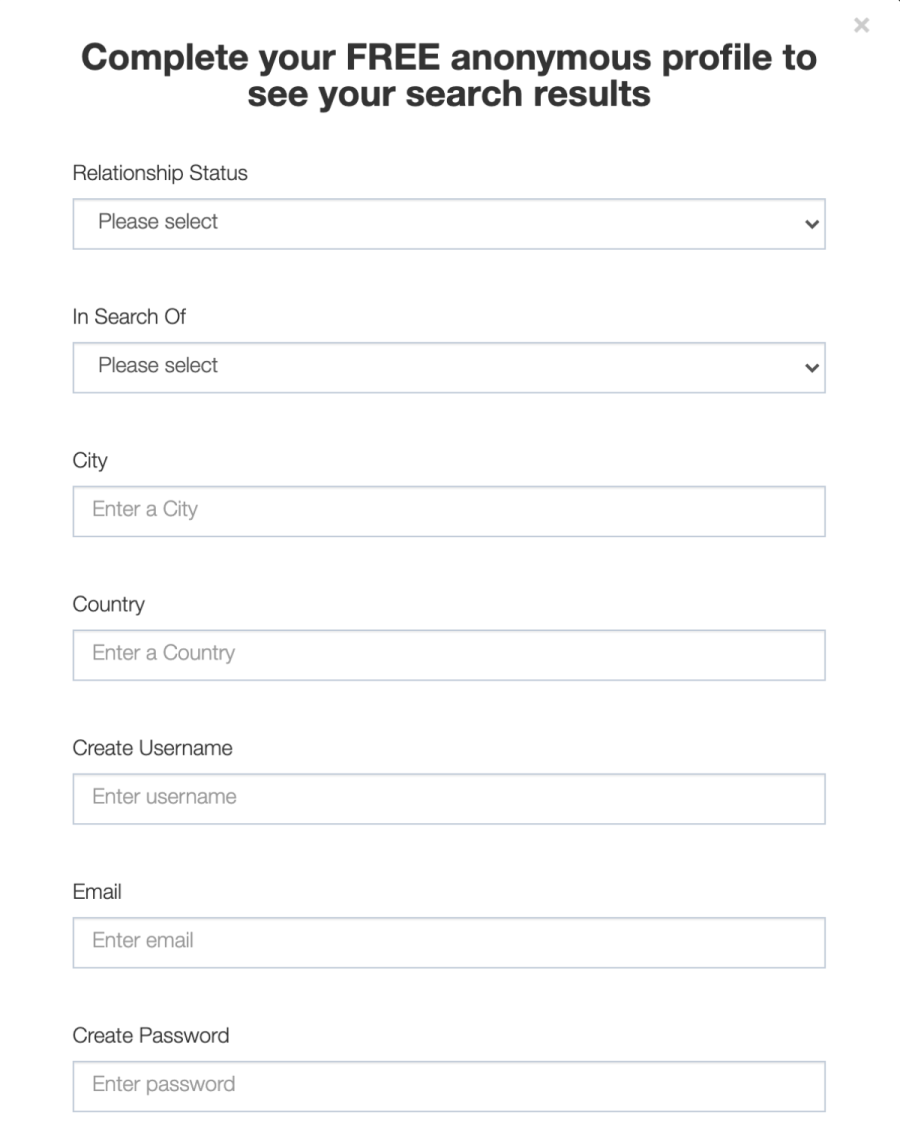Focus the Enter a City field
The height and width of the screenshot is (1142, 900).
coord(449,511)
